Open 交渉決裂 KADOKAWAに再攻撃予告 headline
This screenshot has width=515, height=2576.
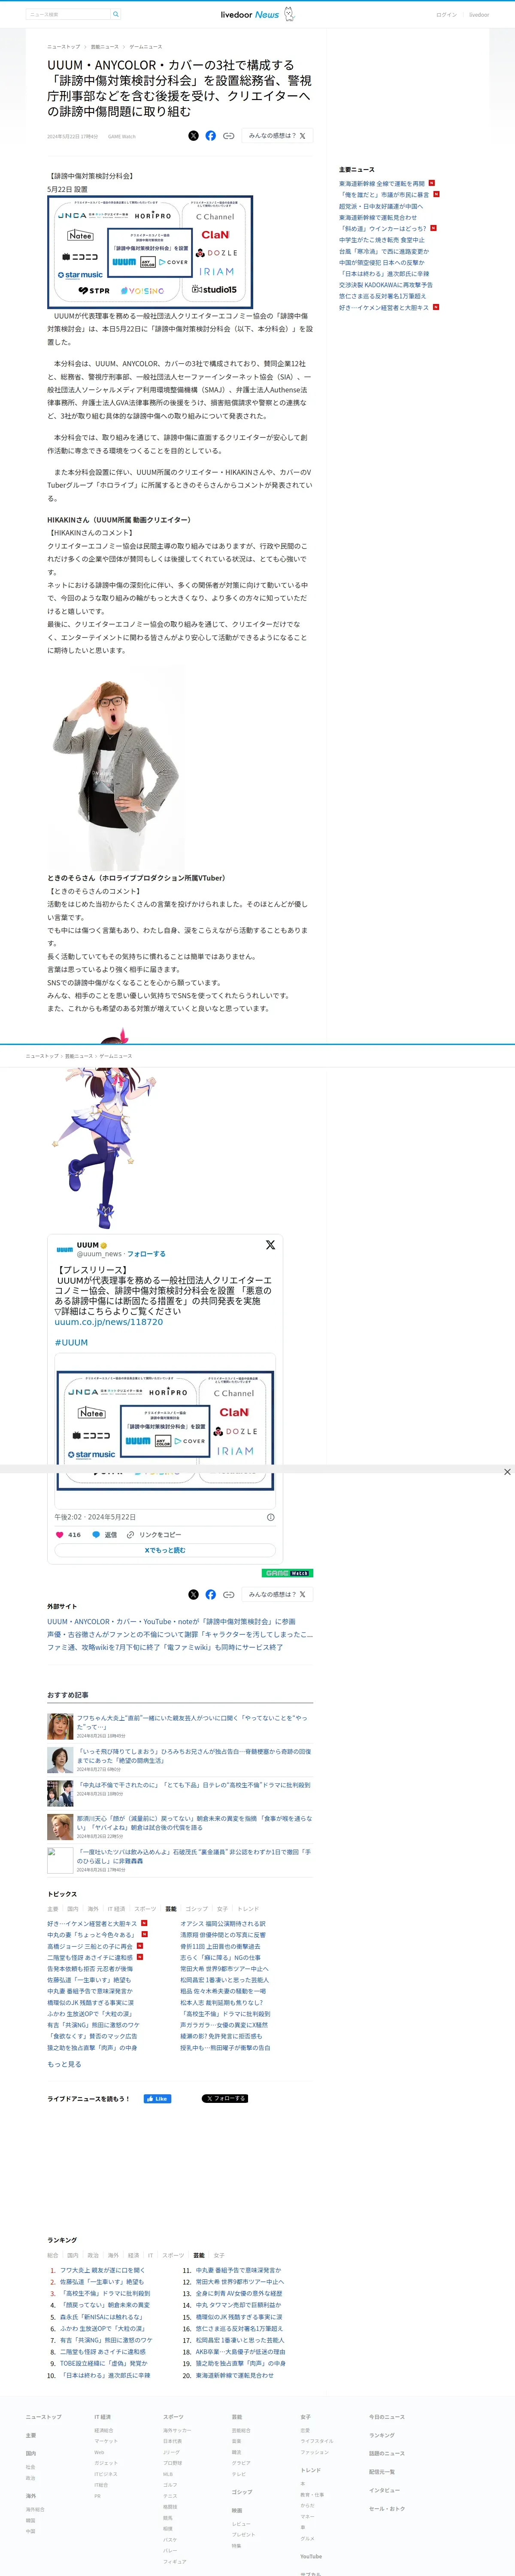386,285
